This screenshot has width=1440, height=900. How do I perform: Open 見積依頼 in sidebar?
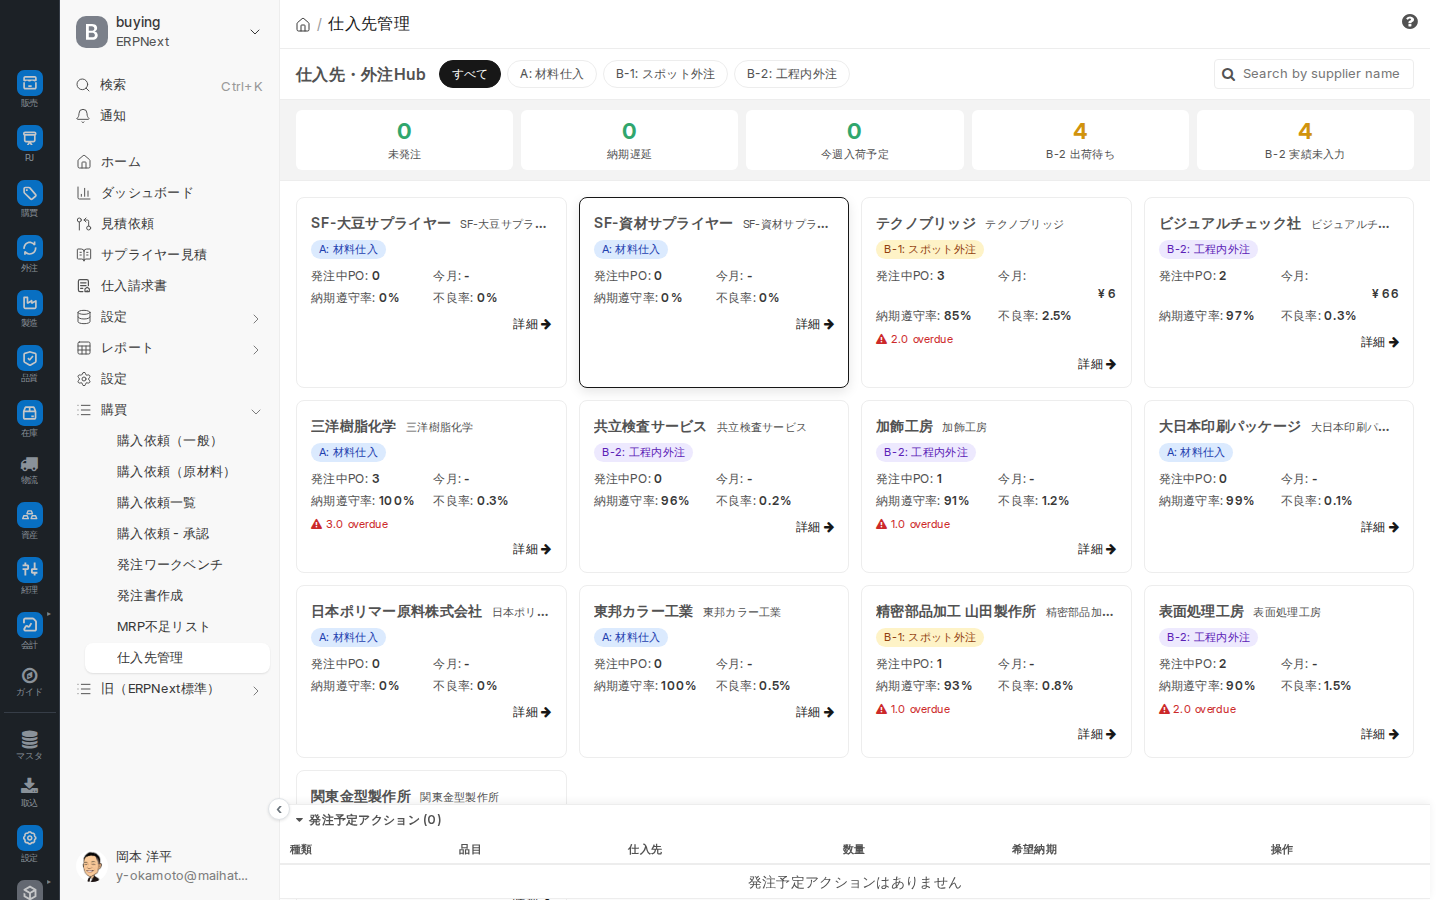[170, 224]
